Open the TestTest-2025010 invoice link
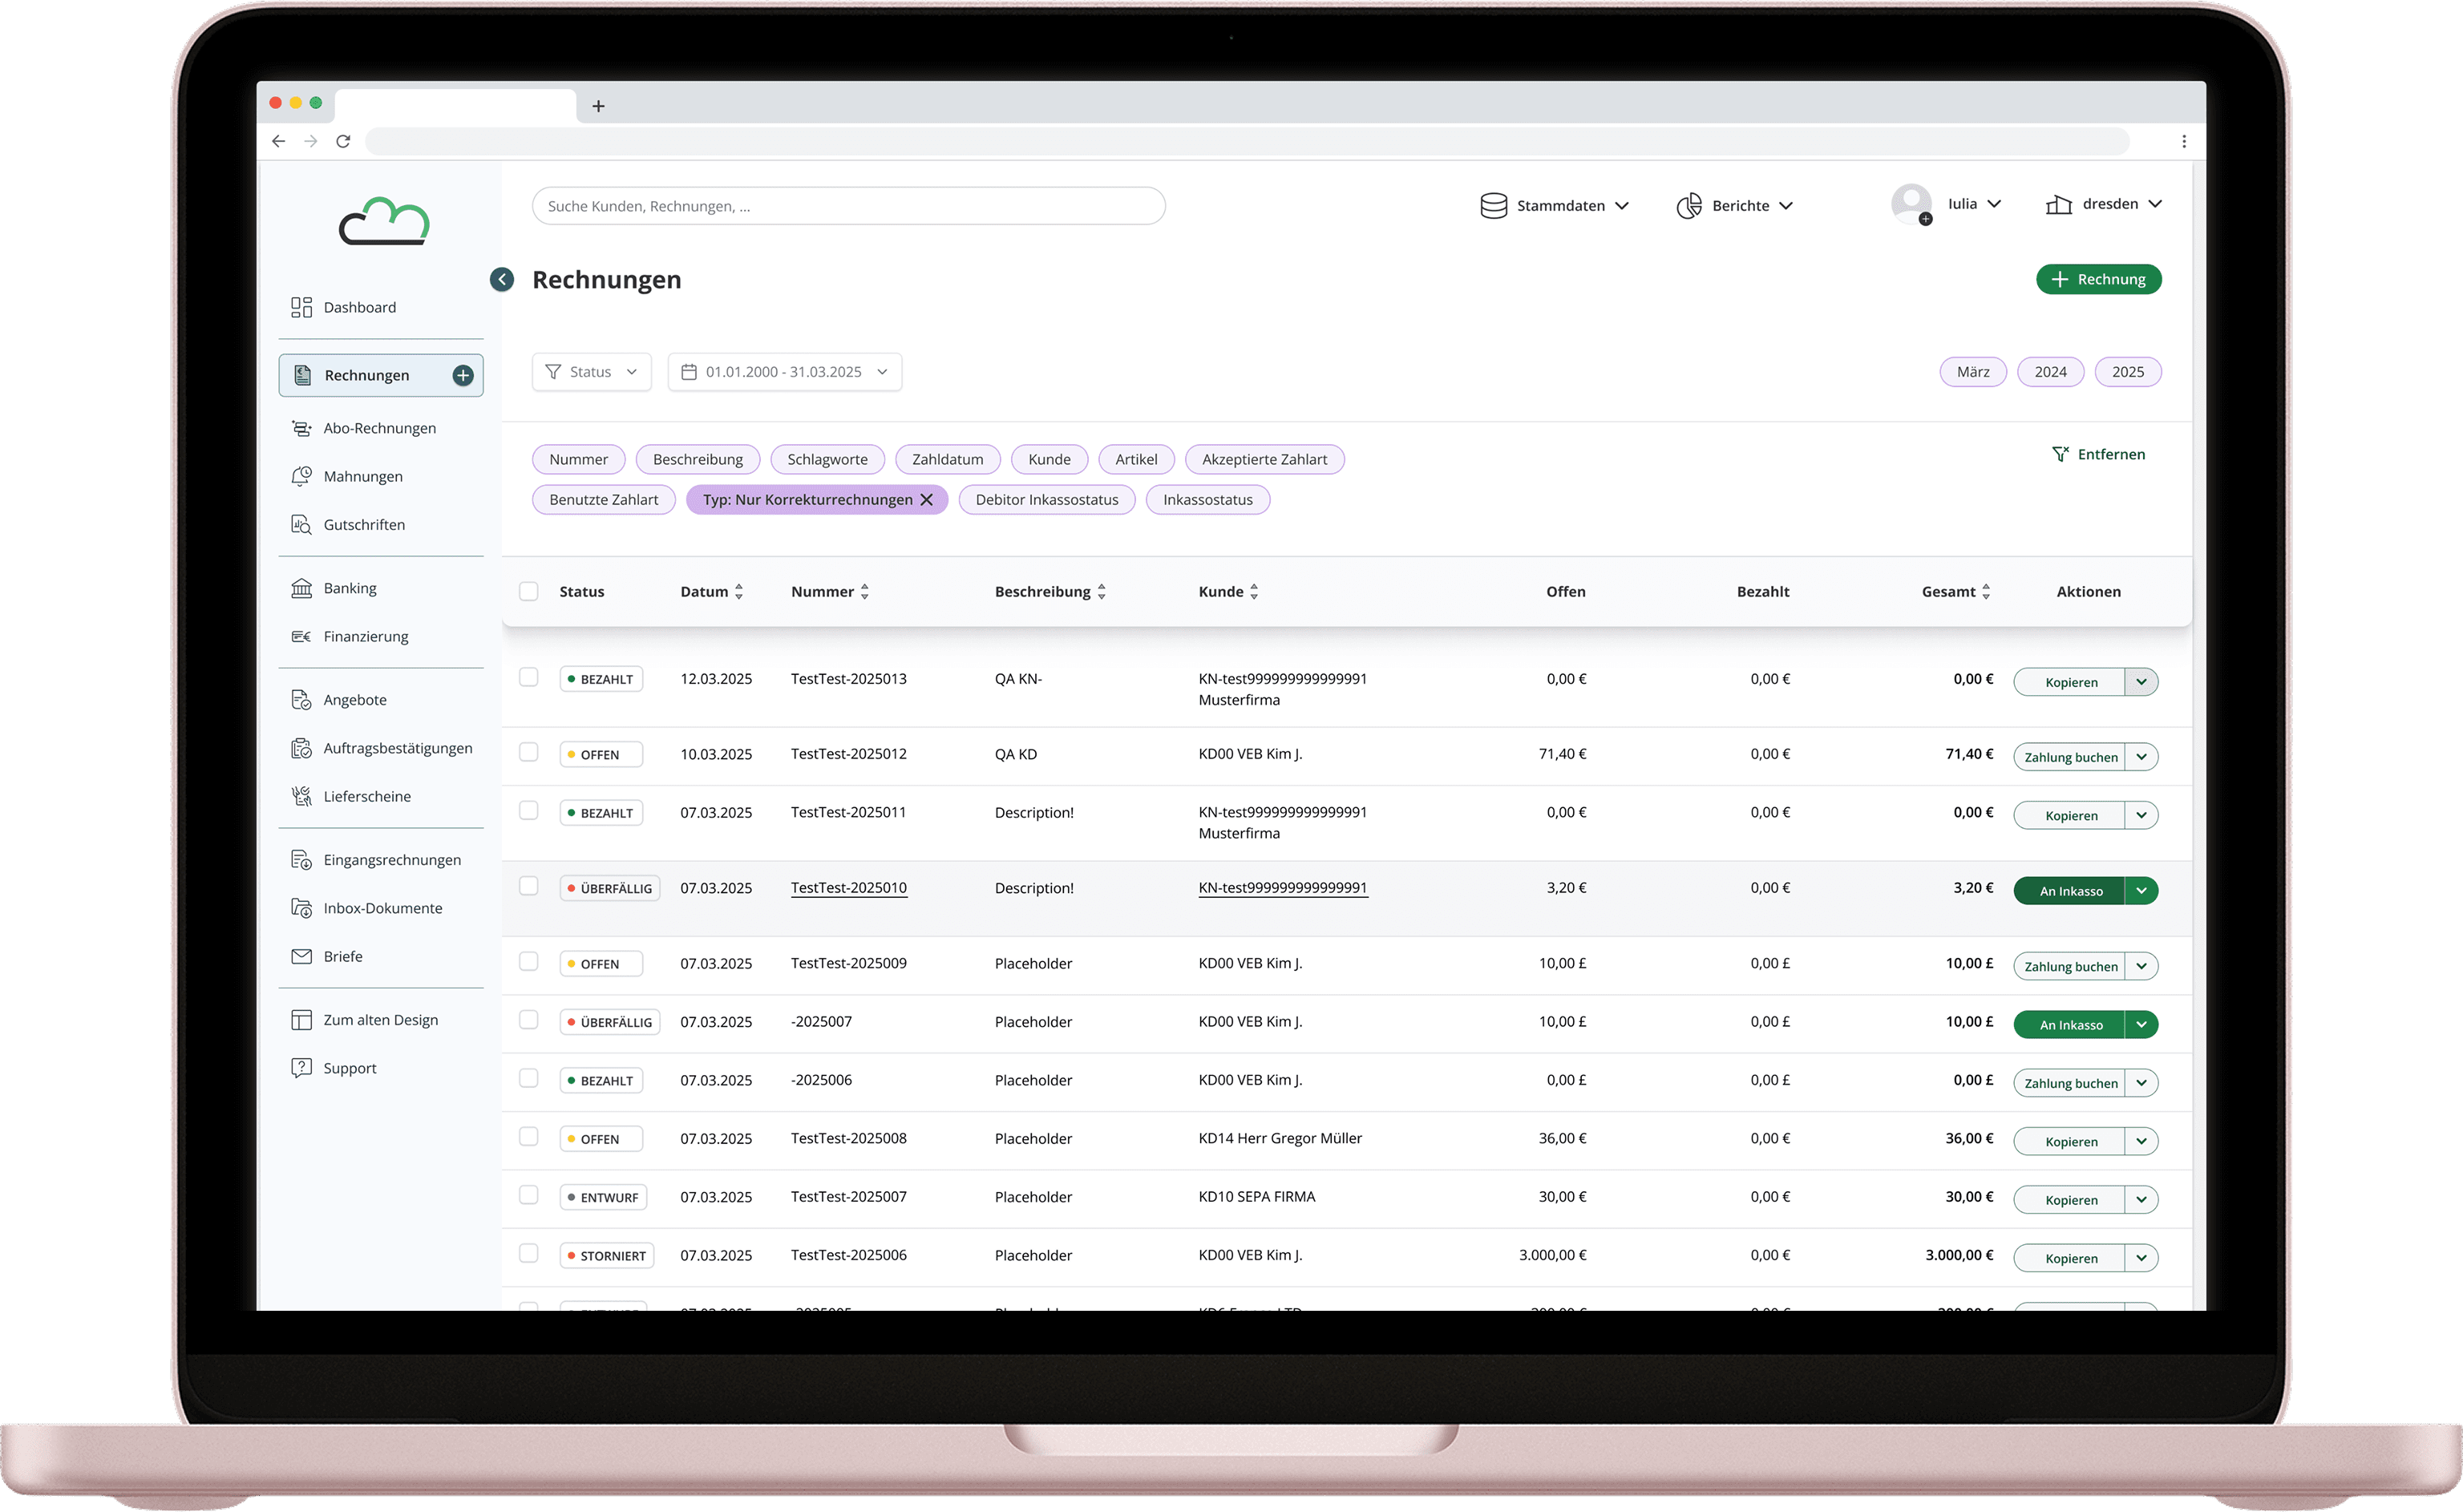Image resolution: width=2463 pixels, height=1512 pixels. tap(848, 888)
